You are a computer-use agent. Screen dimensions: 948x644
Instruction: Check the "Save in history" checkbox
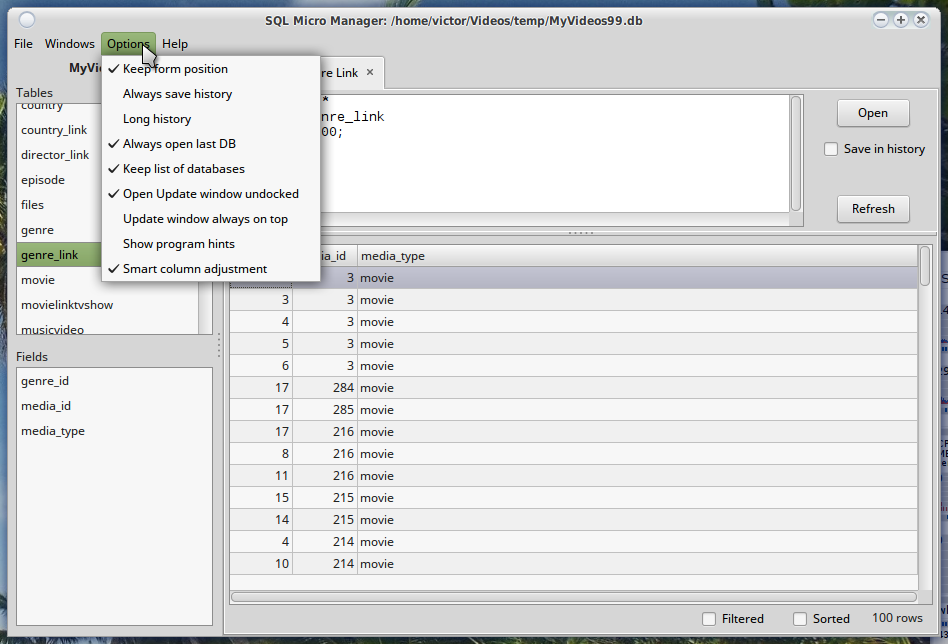click(x=831, y=148)
